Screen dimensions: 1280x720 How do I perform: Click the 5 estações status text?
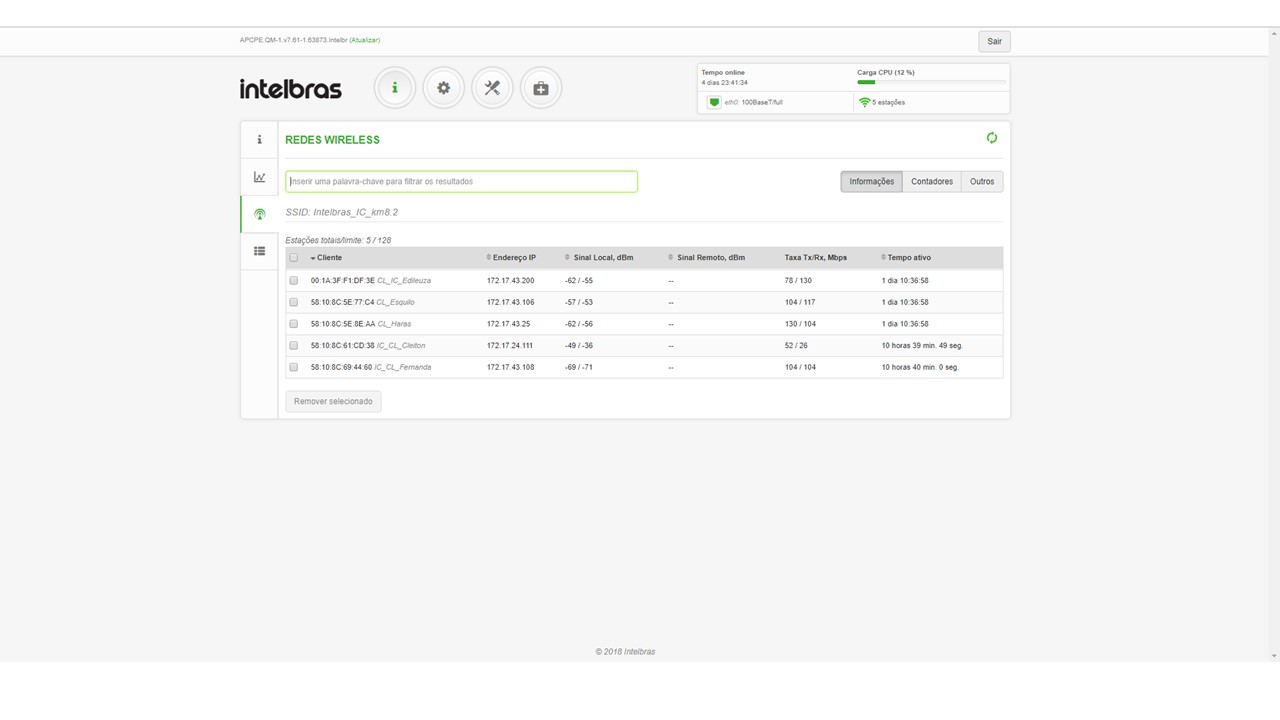coord(888,102)
